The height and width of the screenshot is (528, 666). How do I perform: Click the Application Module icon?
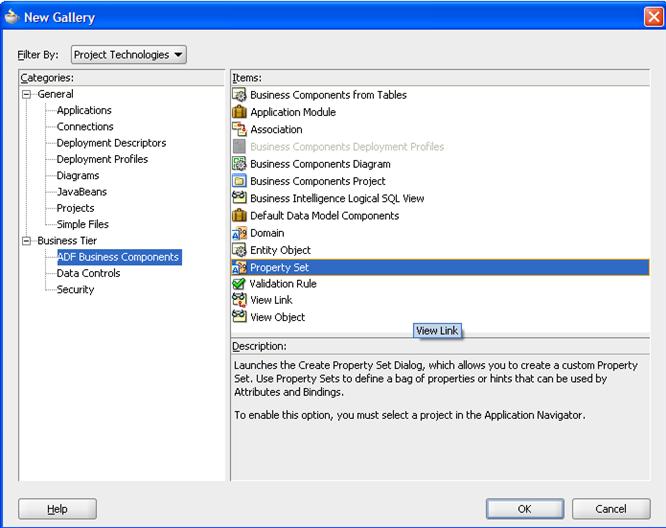coord(239,112)
